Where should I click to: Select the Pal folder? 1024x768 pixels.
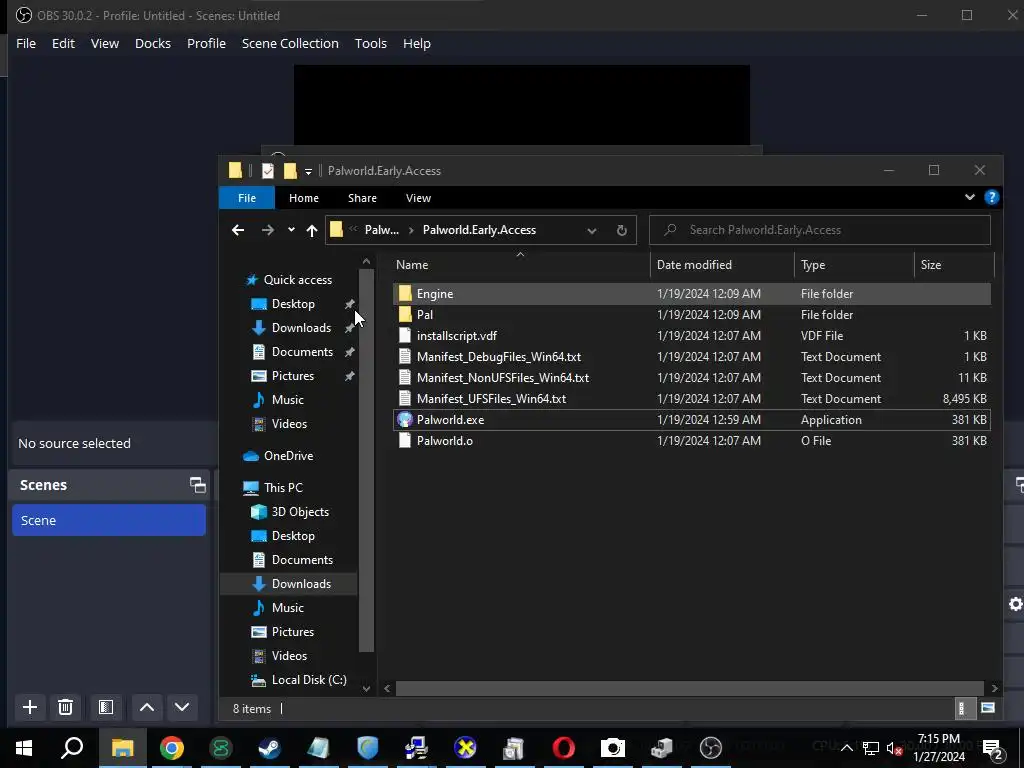[x=692, y=315]
